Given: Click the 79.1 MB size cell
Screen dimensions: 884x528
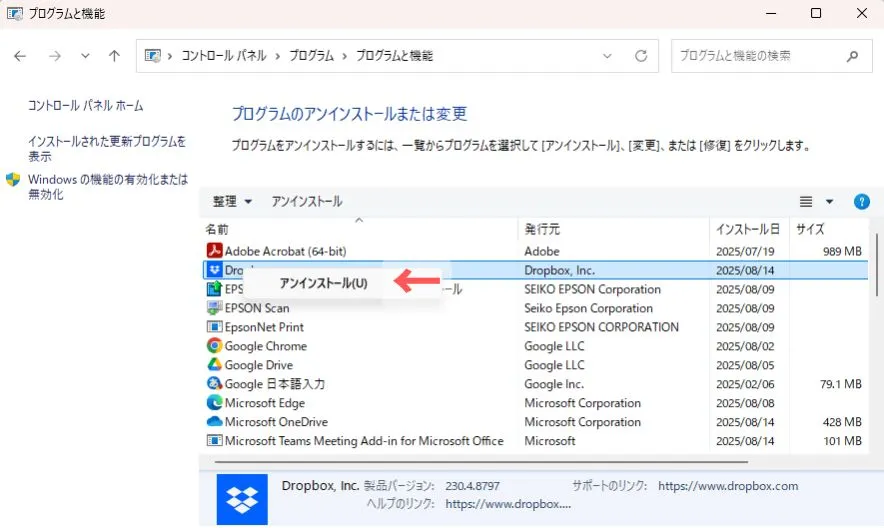Looking at the screenshot, I should [841, 384].
